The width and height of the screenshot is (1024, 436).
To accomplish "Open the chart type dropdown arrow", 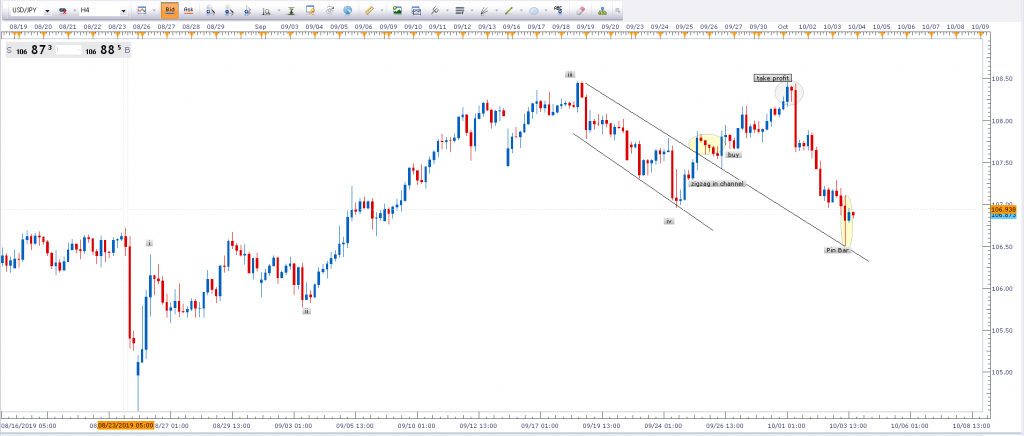I will point(152,9).
